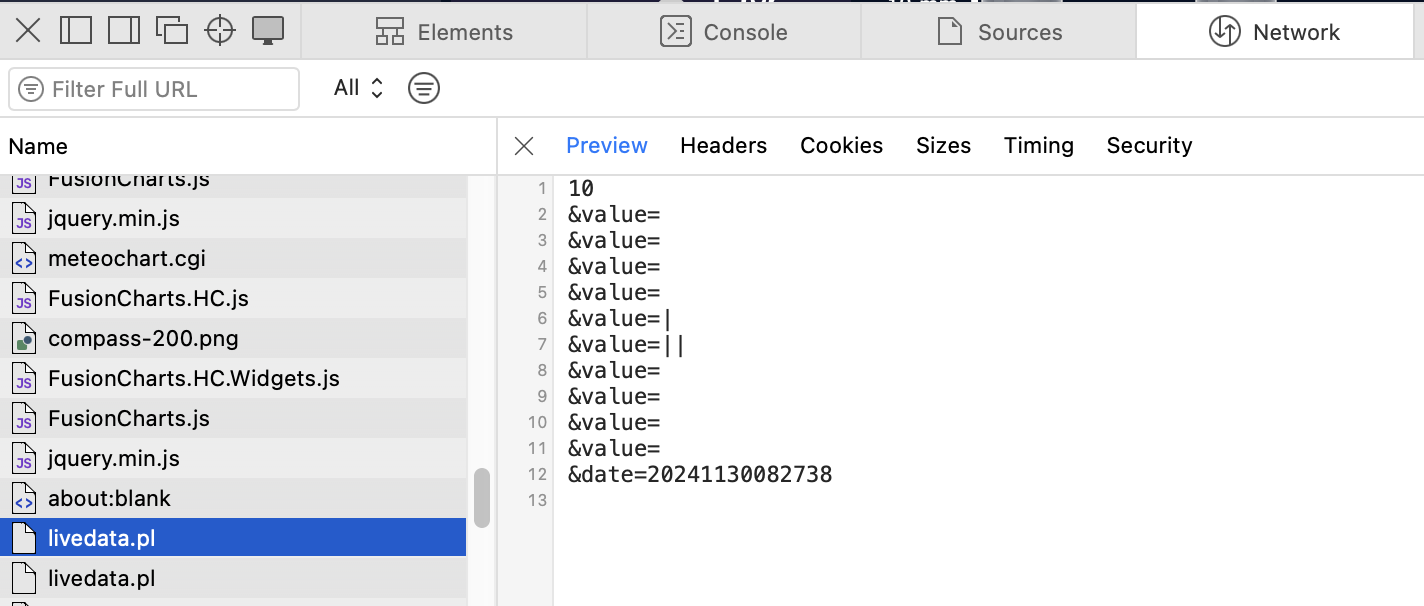
Task: Click the resource list scrollbar thumb
Action: (x=482, y=497)
